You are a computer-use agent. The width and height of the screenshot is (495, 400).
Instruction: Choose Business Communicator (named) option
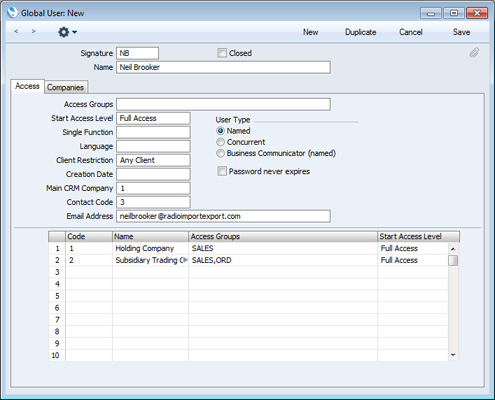tap(220, 153)
